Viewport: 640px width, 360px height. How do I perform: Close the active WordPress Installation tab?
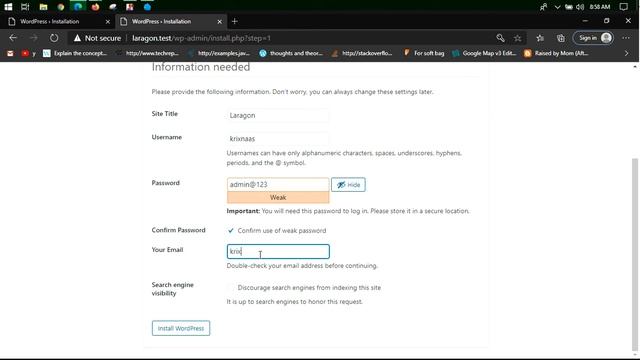[220, 22]
